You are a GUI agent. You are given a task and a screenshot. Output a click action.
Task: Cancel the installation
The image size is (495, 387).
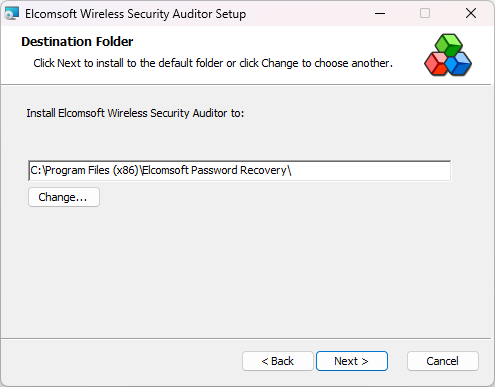tap(443, 361)
